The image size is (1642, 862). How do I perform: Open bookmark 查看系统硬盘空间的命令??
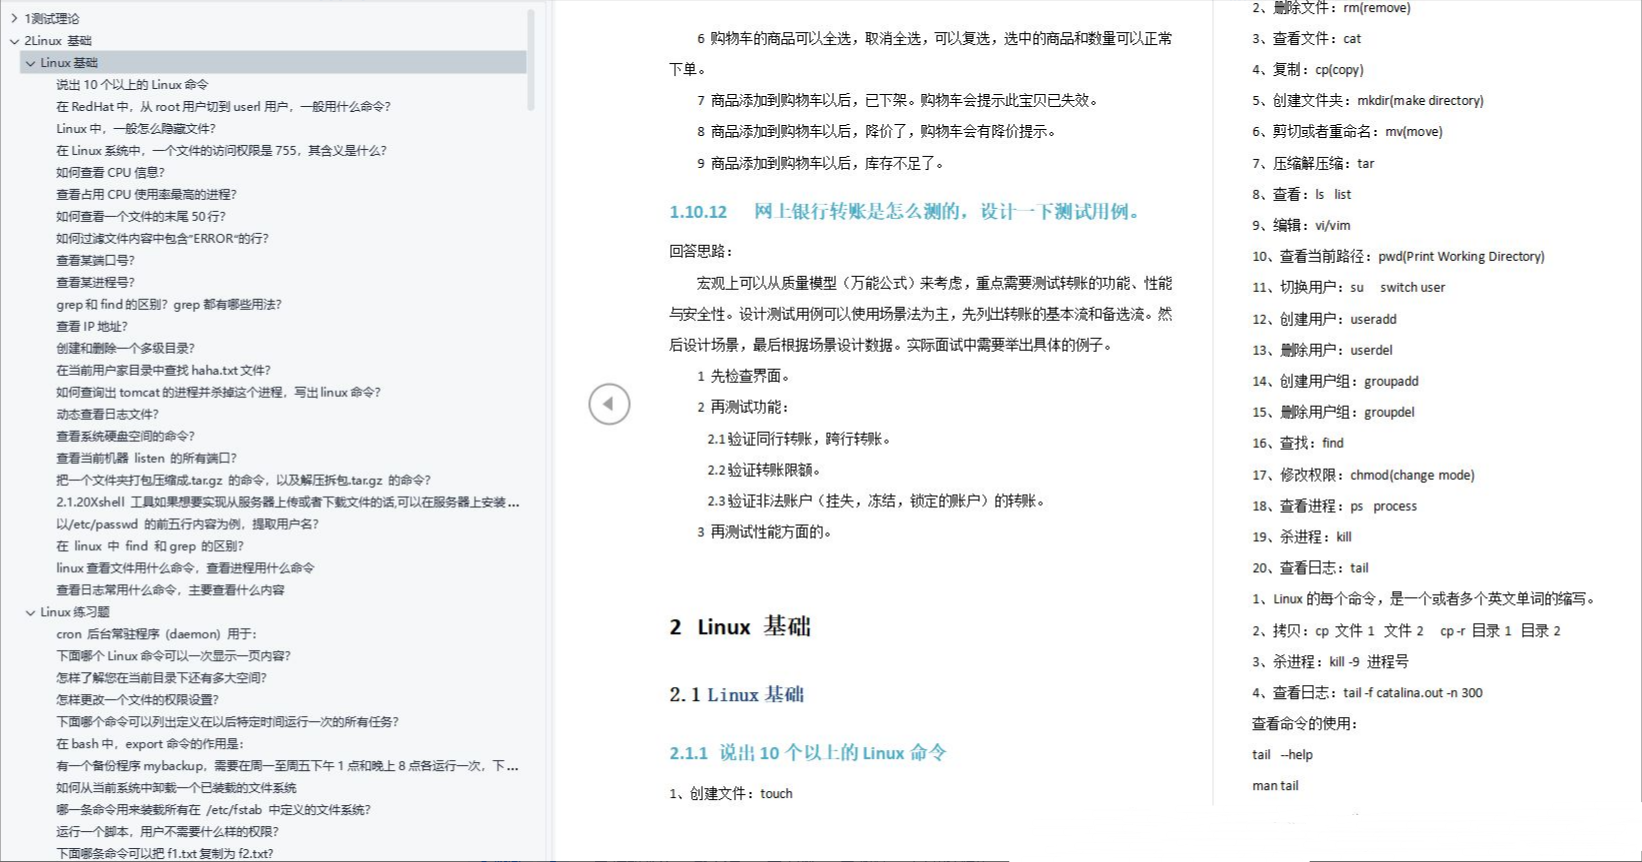click(126, 437)
